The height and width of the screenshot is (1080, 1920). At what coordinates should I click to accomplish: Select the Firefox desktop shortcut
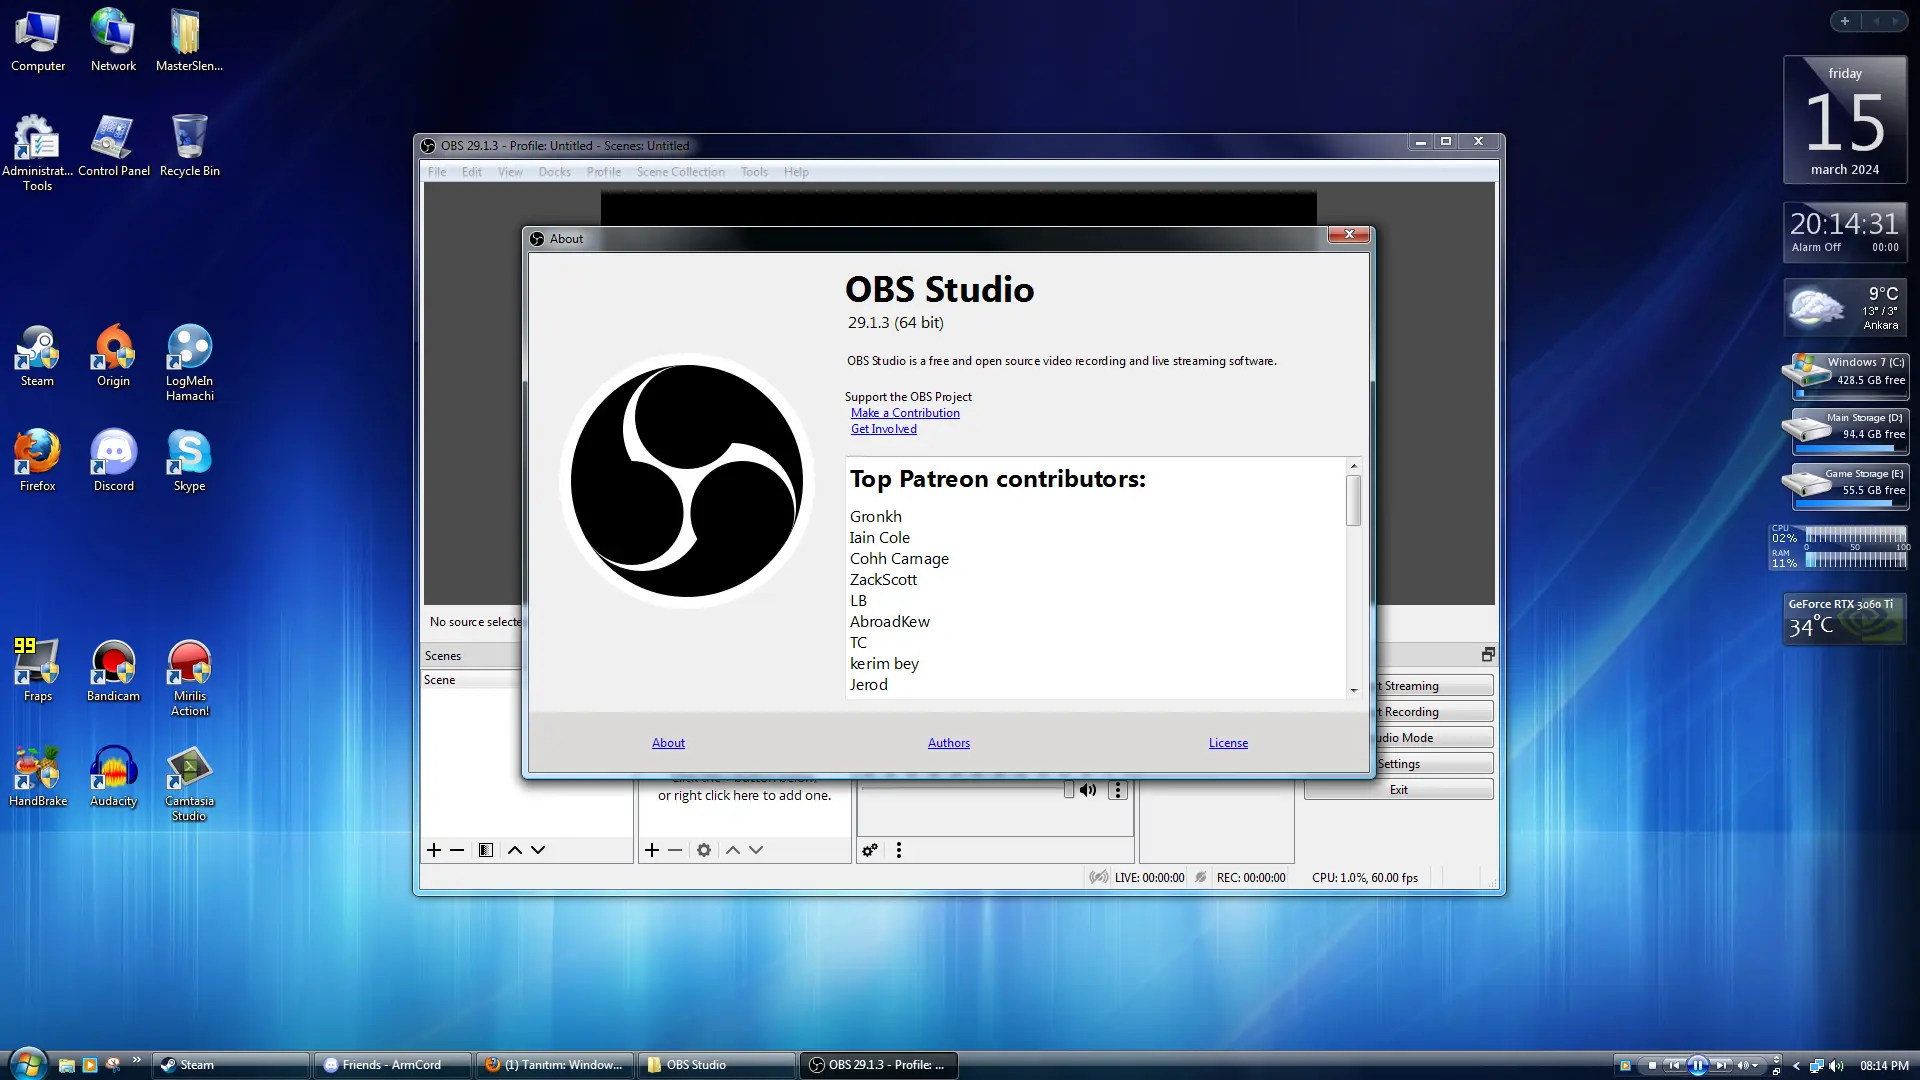37,461
